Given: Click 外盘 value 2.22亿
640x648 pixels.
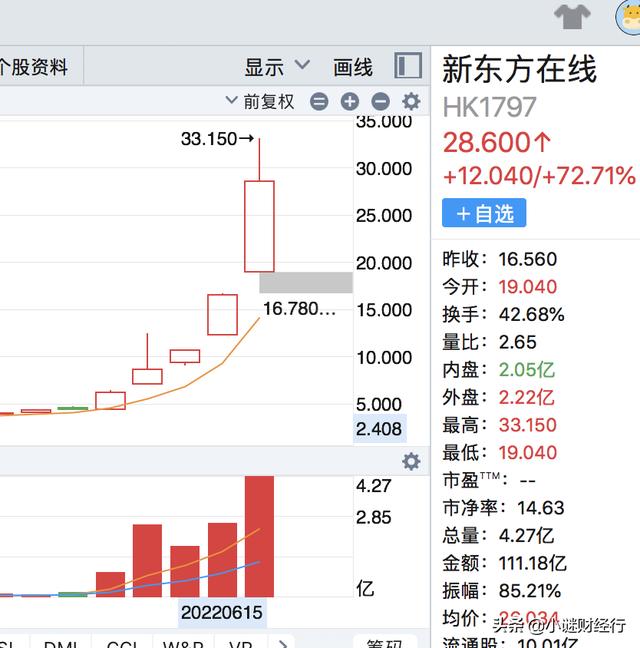Looking at the screenshot, I should click(x=526, y=398).
